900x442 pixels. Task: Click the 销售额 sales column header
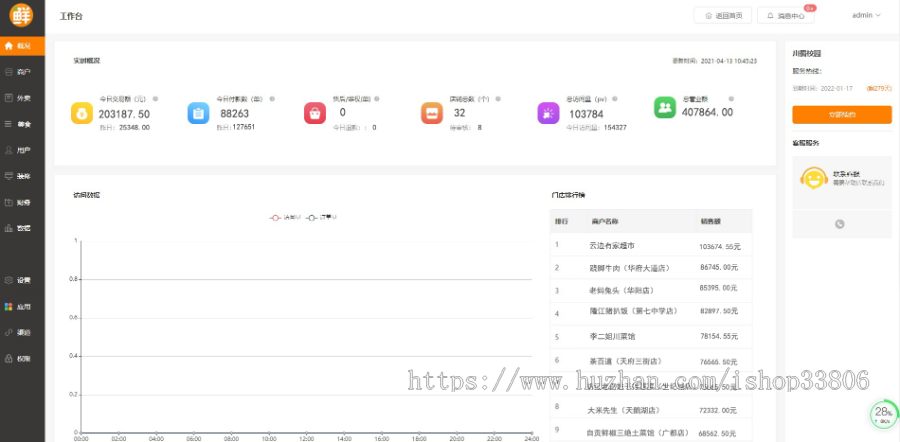[x=709, y=221]
